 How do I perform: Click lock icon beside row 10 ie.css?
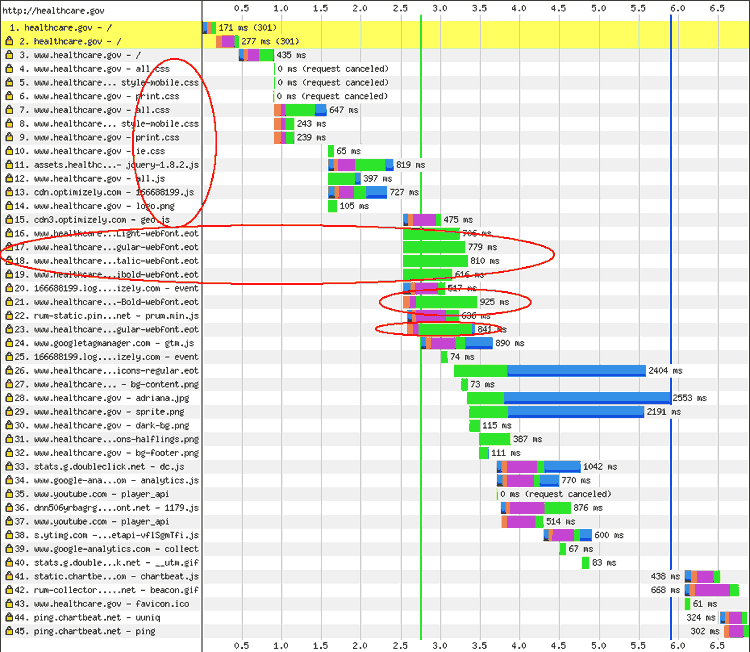(9, 151)
